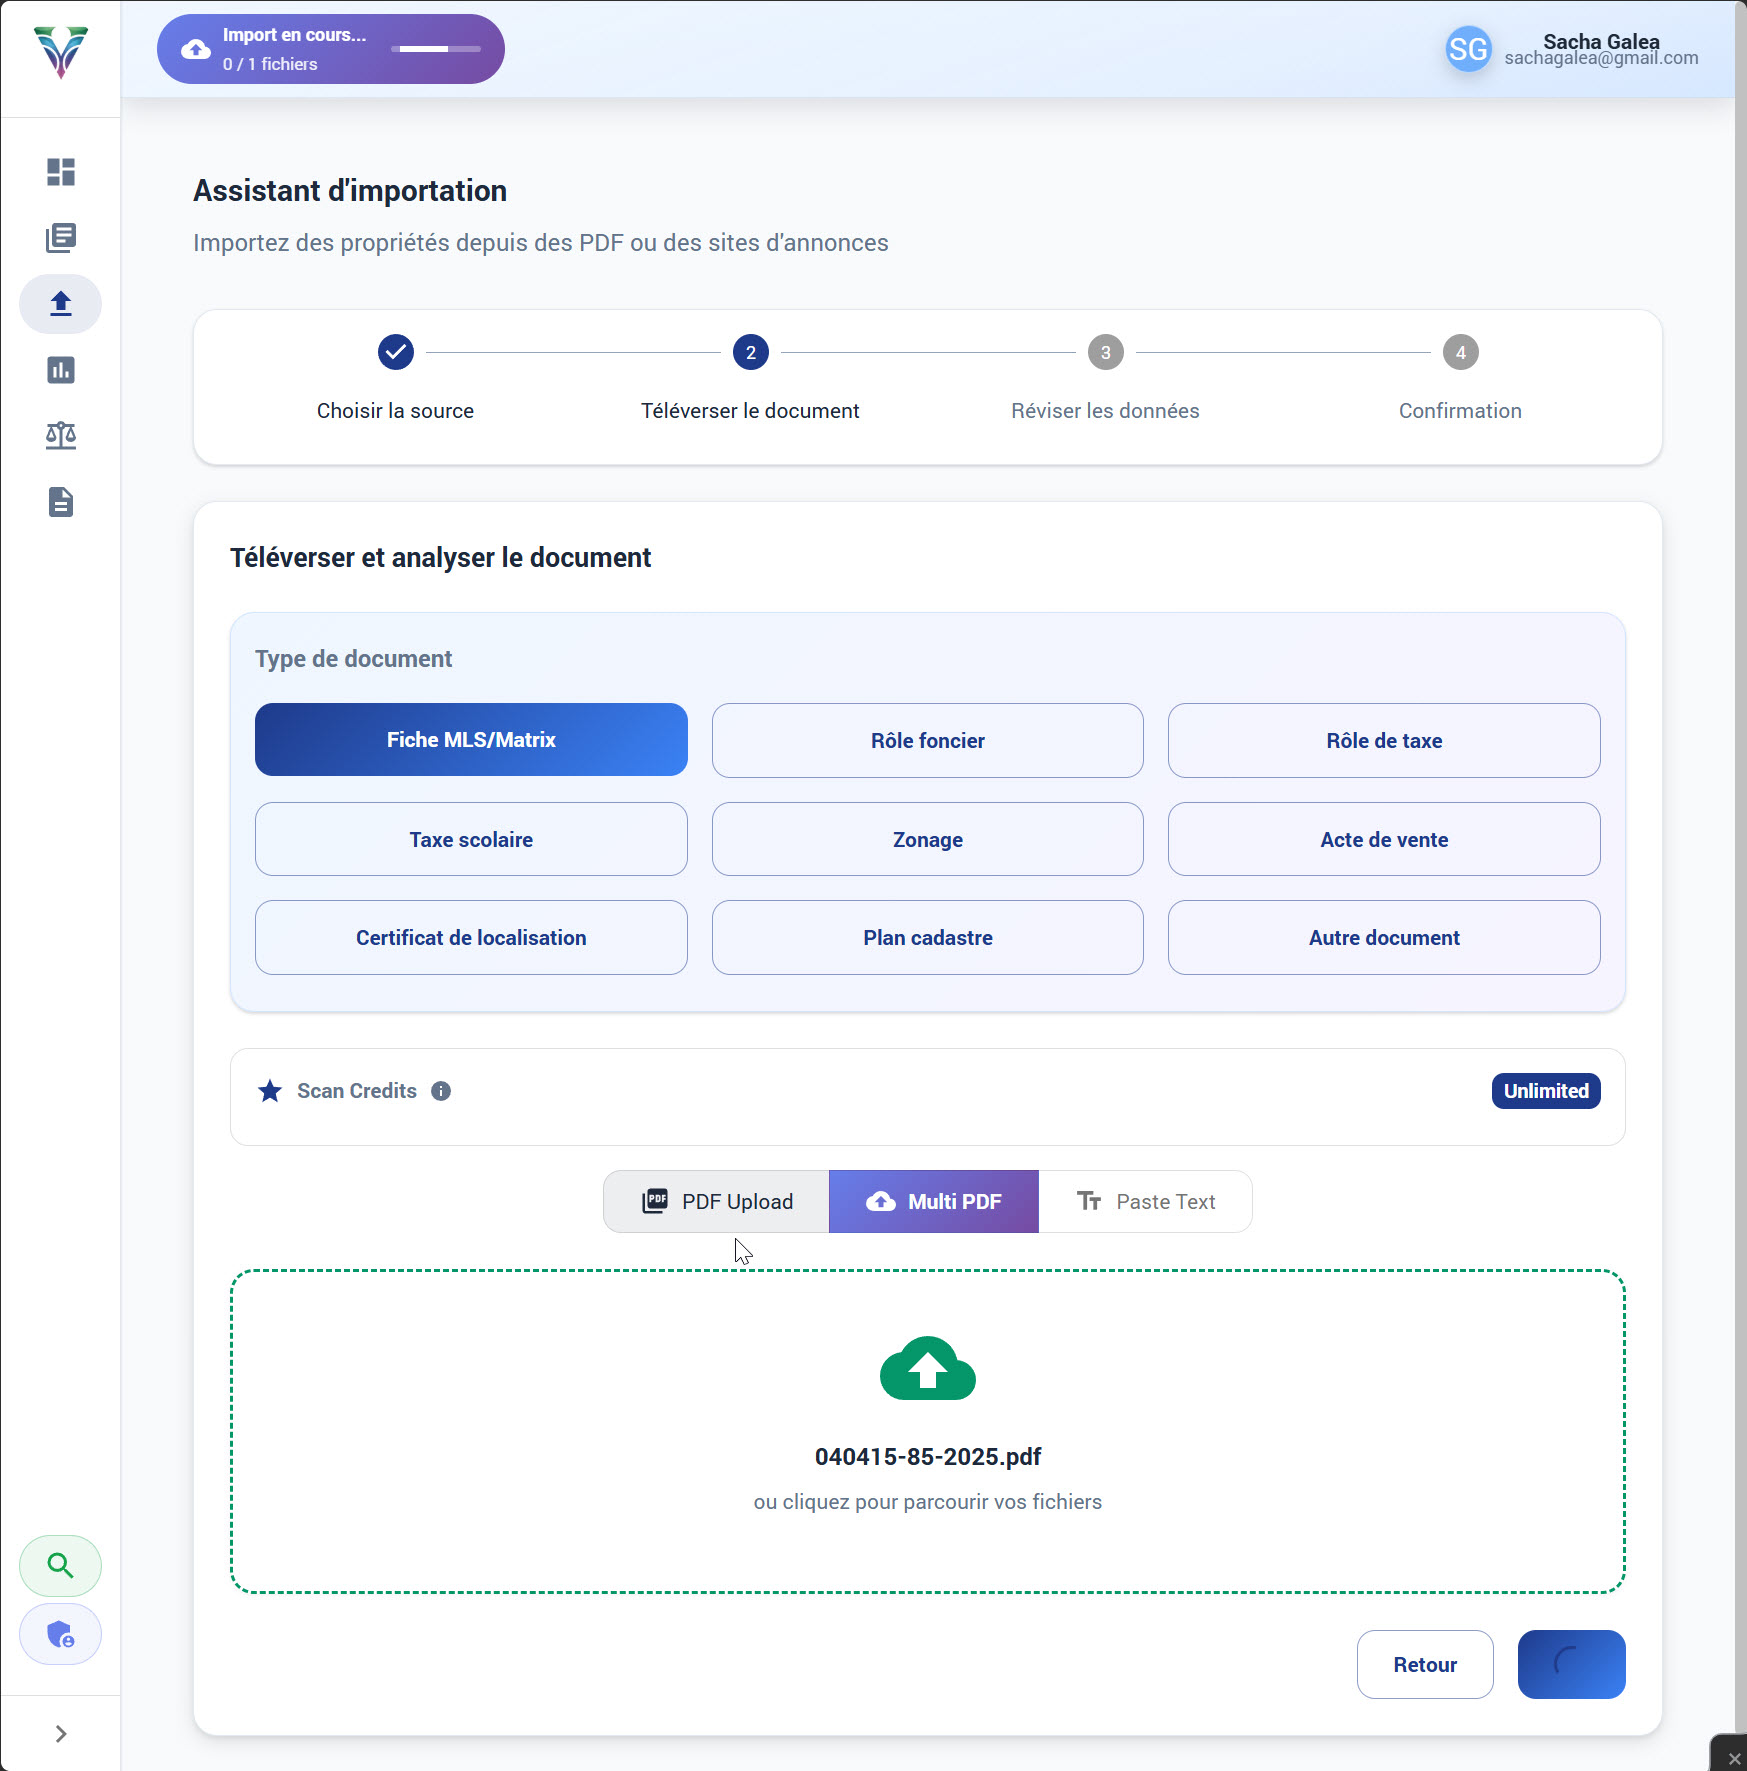
Task: Open the library list icon in sidebar
Action: coord(60,238)
